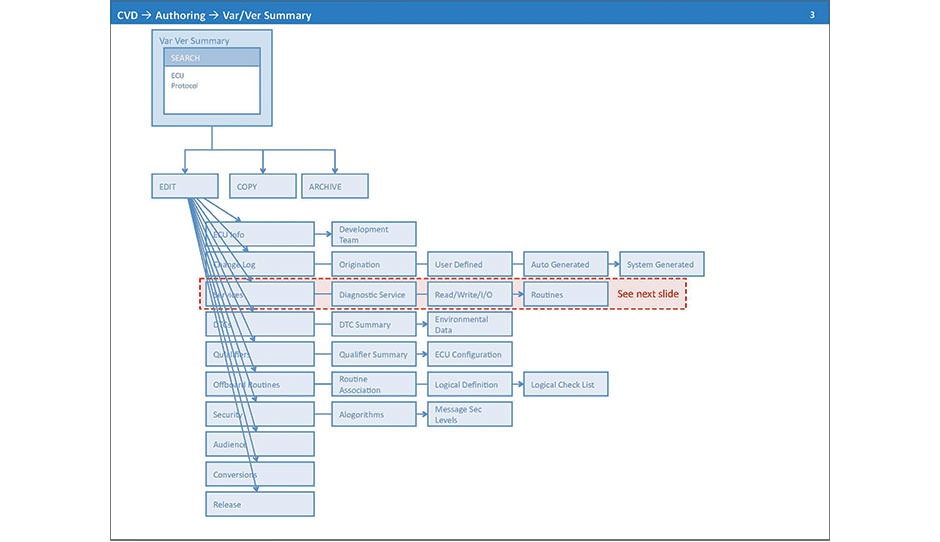Open the DTC Summary box
940x542 pixels.
click(373, 324)
